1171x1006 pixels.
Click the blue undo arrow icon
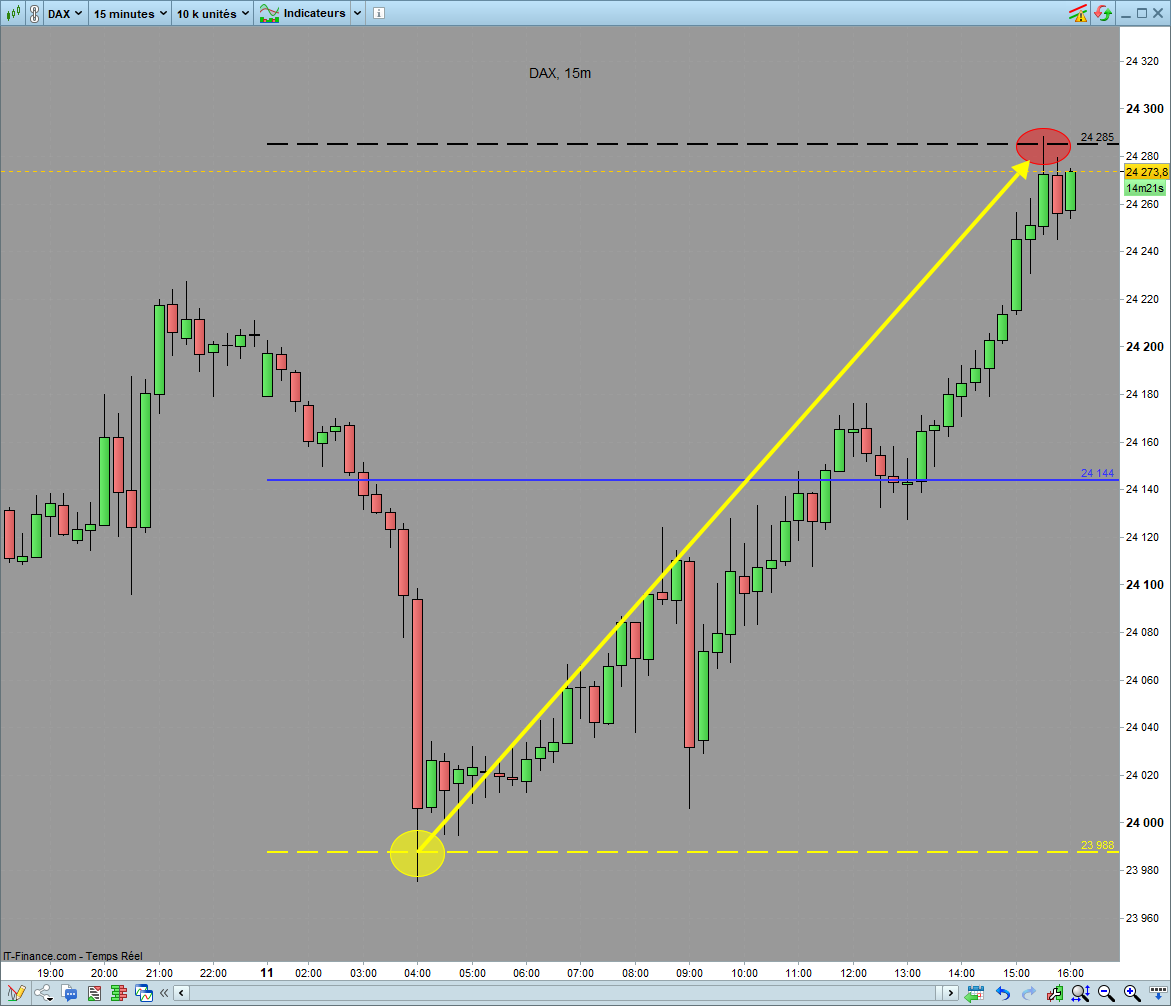[1002, 993]
